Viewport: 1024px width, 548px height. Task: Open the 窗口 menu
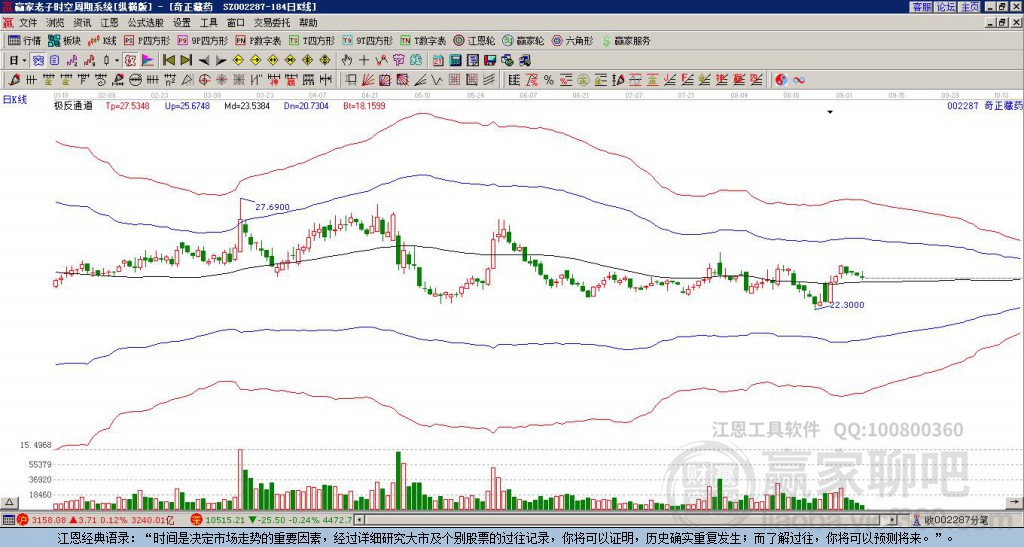(x=236, y=23)
